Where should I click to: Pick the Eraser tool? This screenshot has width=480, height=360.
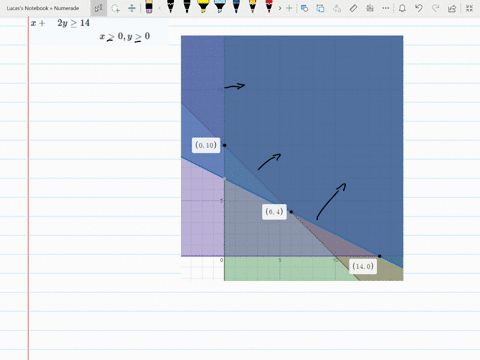click(x=149, y=7)
